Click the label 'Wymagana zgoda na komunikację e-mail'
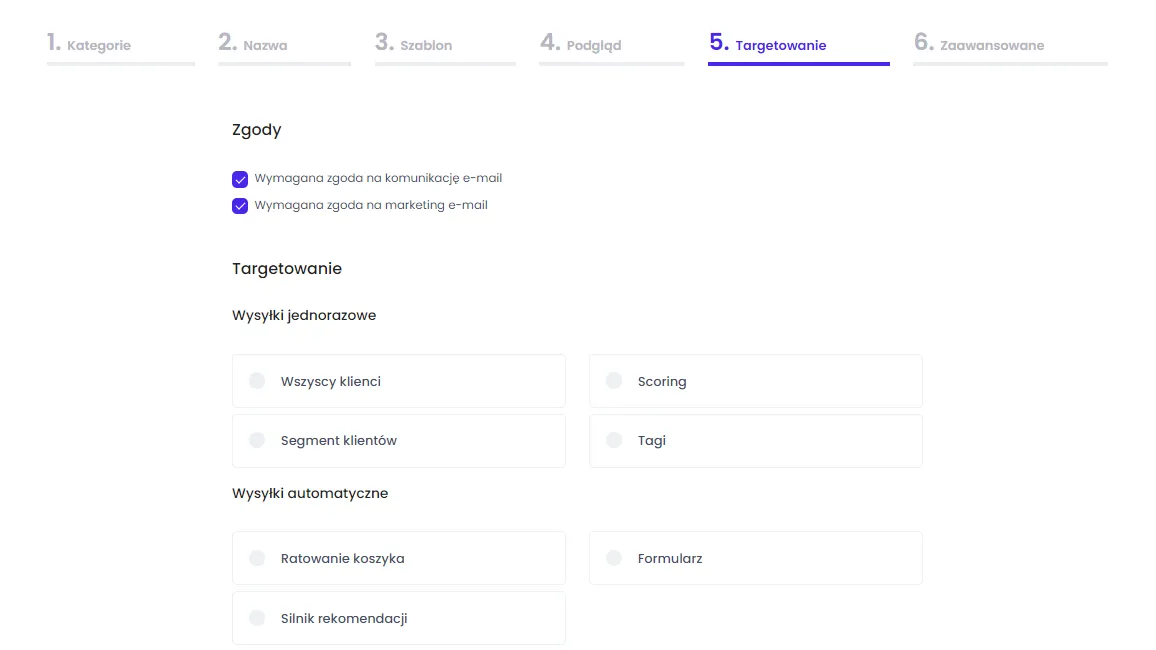 (x=378, y=178)
